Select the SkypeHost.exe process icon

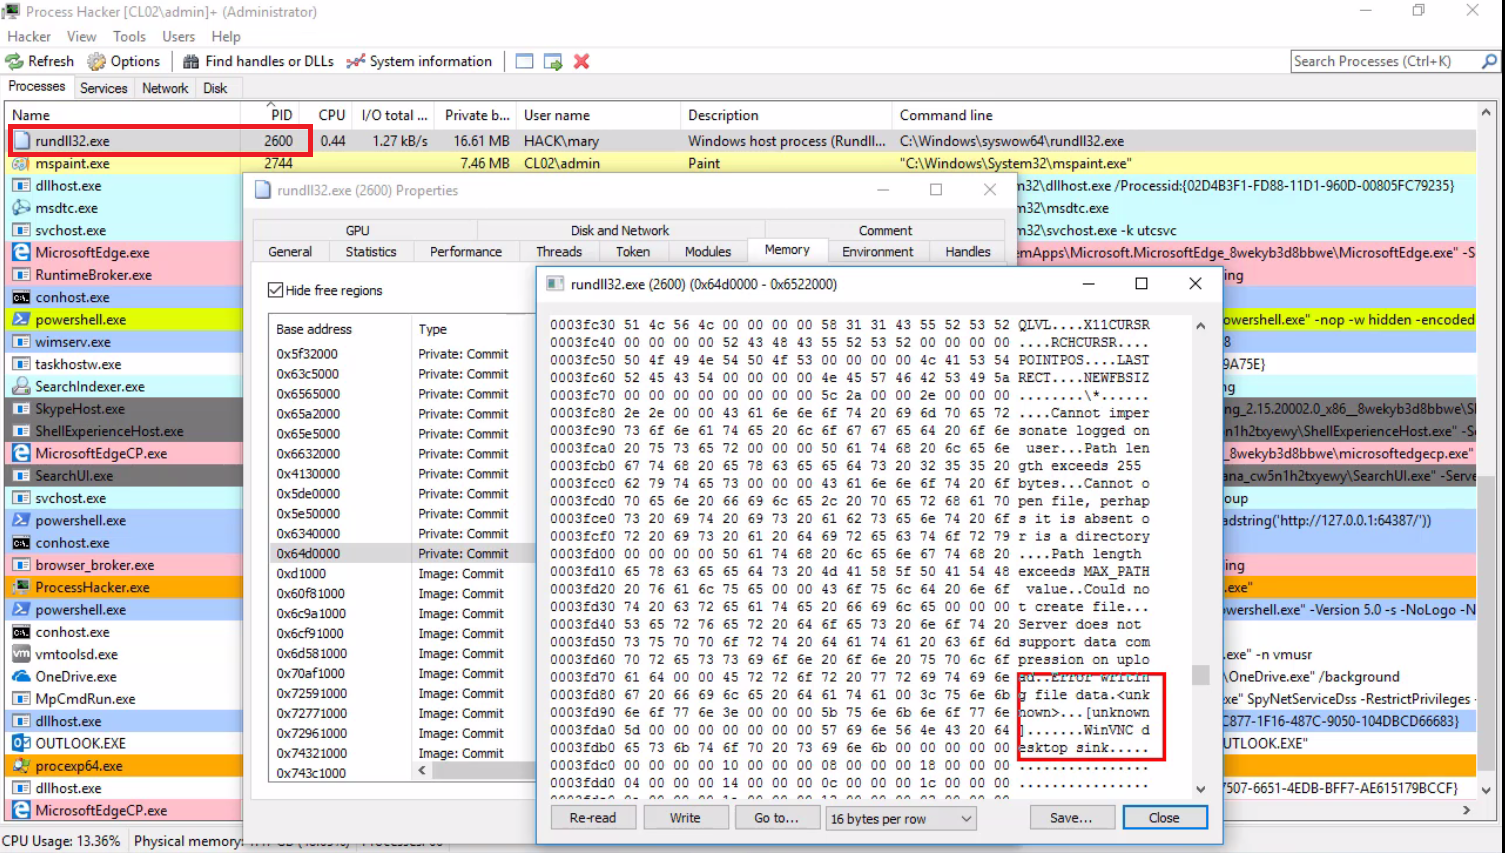point(21,409)
